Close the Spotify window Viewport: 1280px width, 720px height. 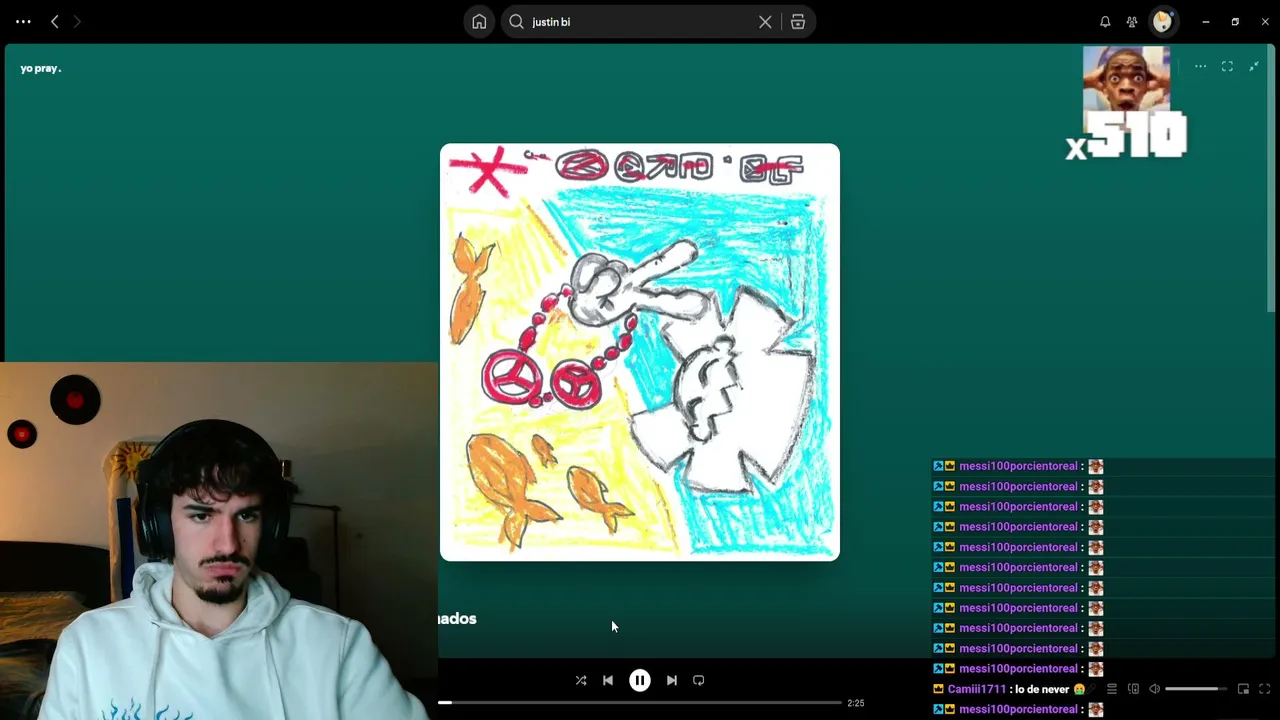pos(1265,21)
